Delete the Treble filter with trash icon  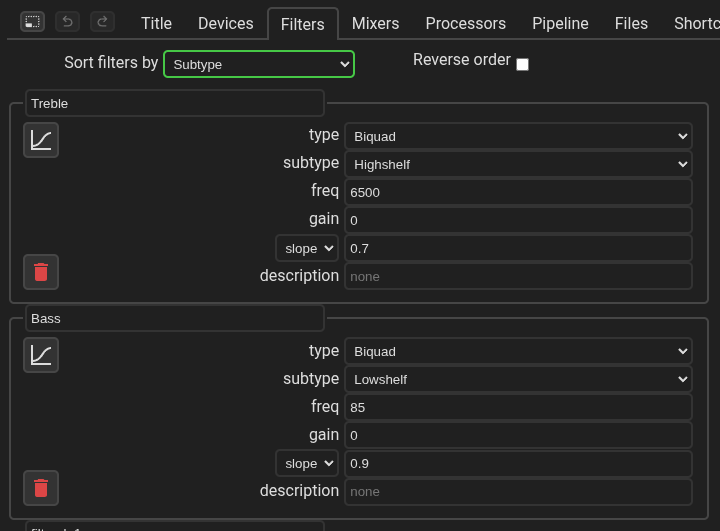click(x=41, y=272)
